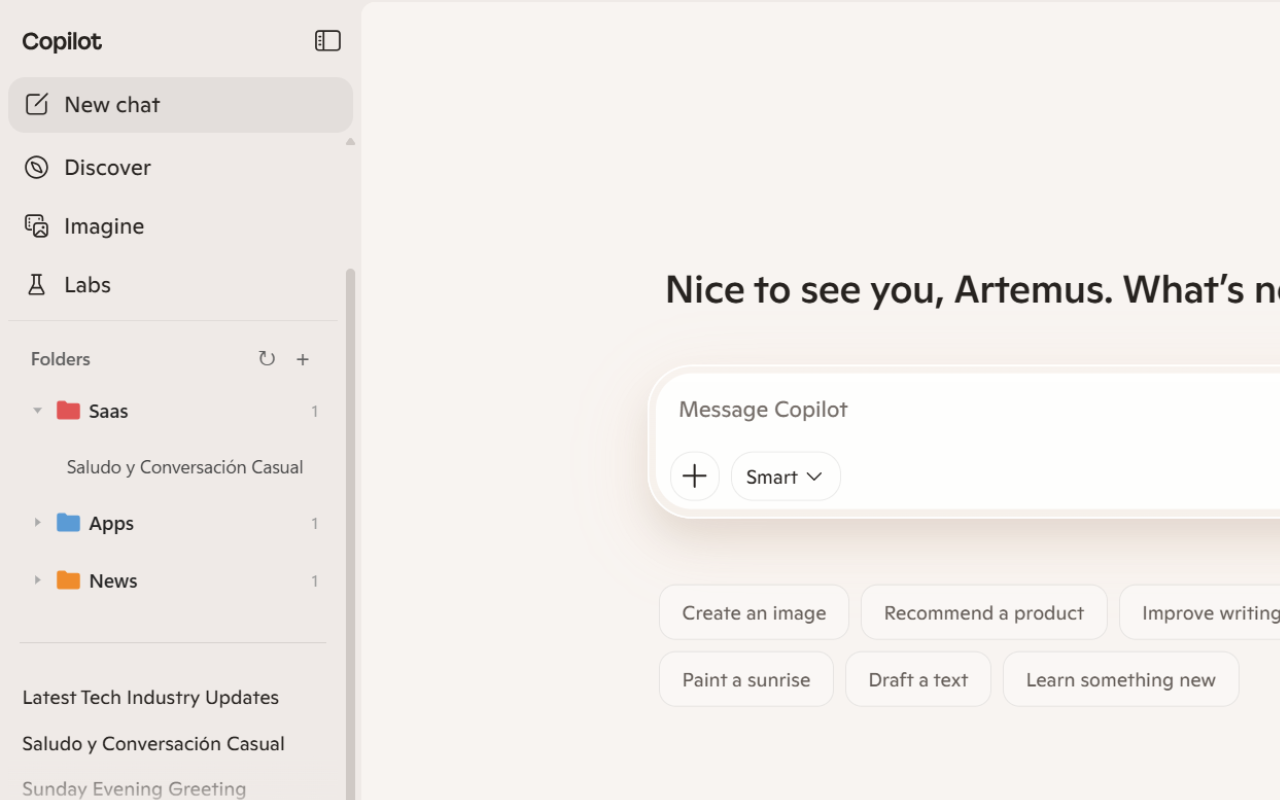1280x800 pixels.
Task: Click the Draft a text suggestion
Action: click(x=918, y=679)
